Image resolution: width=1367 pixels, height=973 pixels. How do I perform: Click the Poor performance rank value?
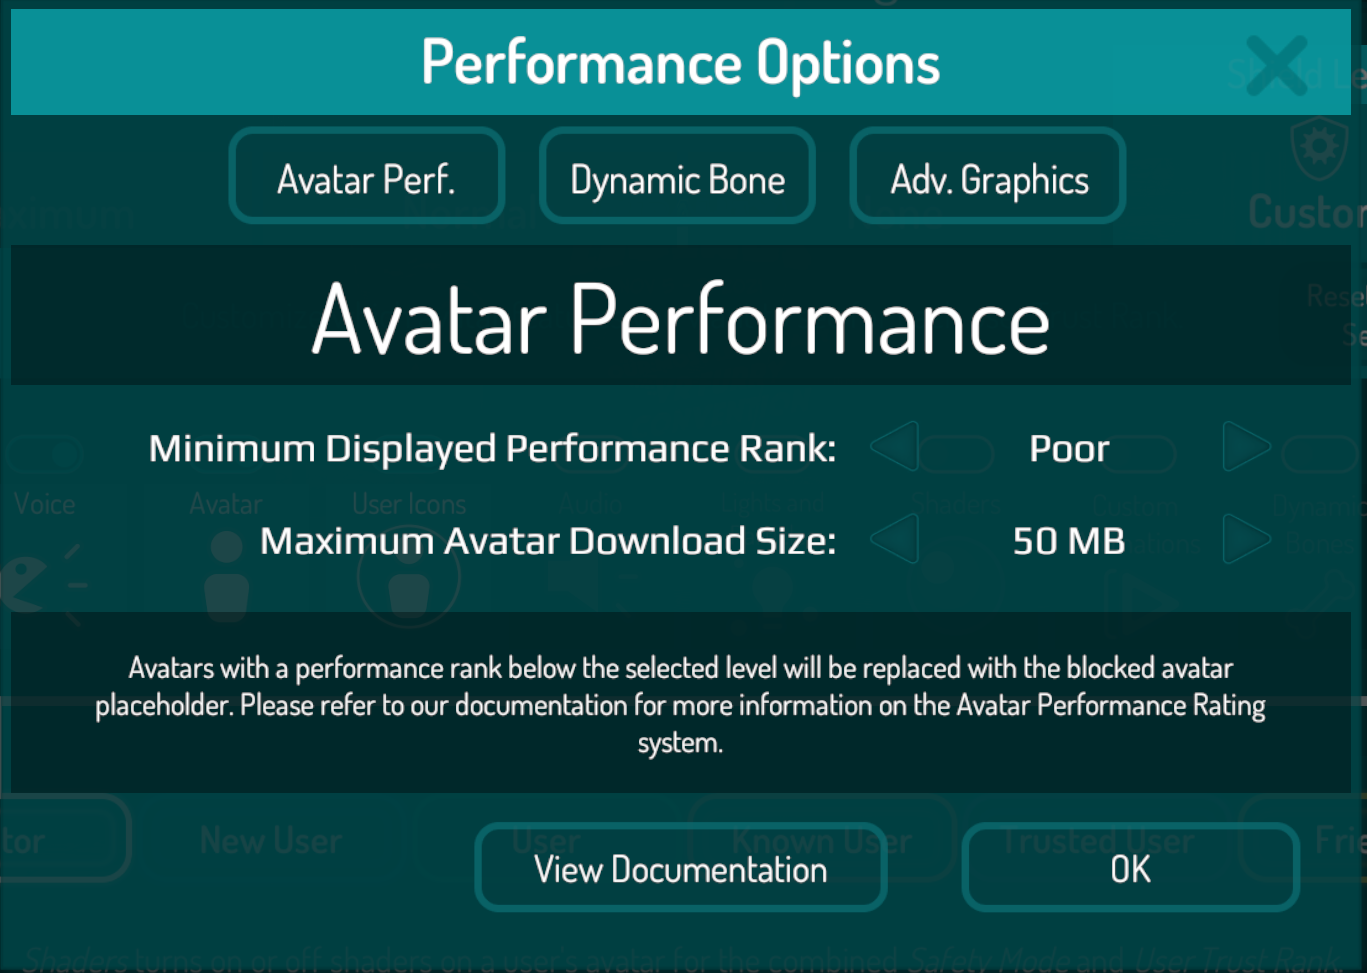pyautogui.click(x=1069, y=448)
